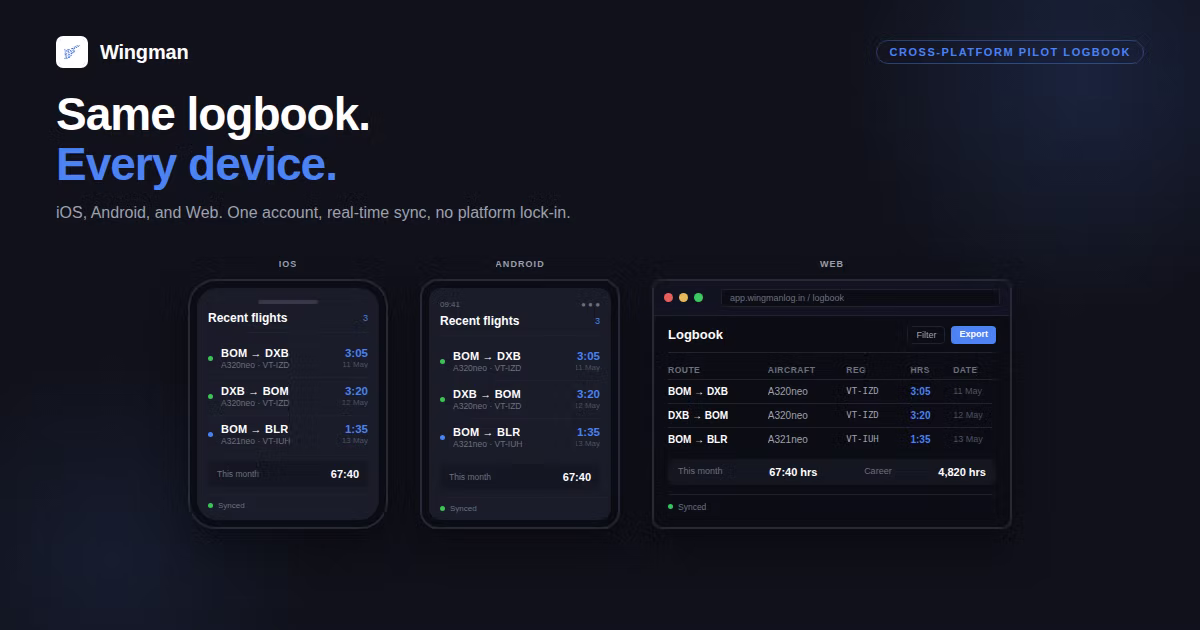Open BOM → DXB flight on iOS mockup
This screenshot has width=1200, height=630.
pyautogui.click(x=288, y=358)
